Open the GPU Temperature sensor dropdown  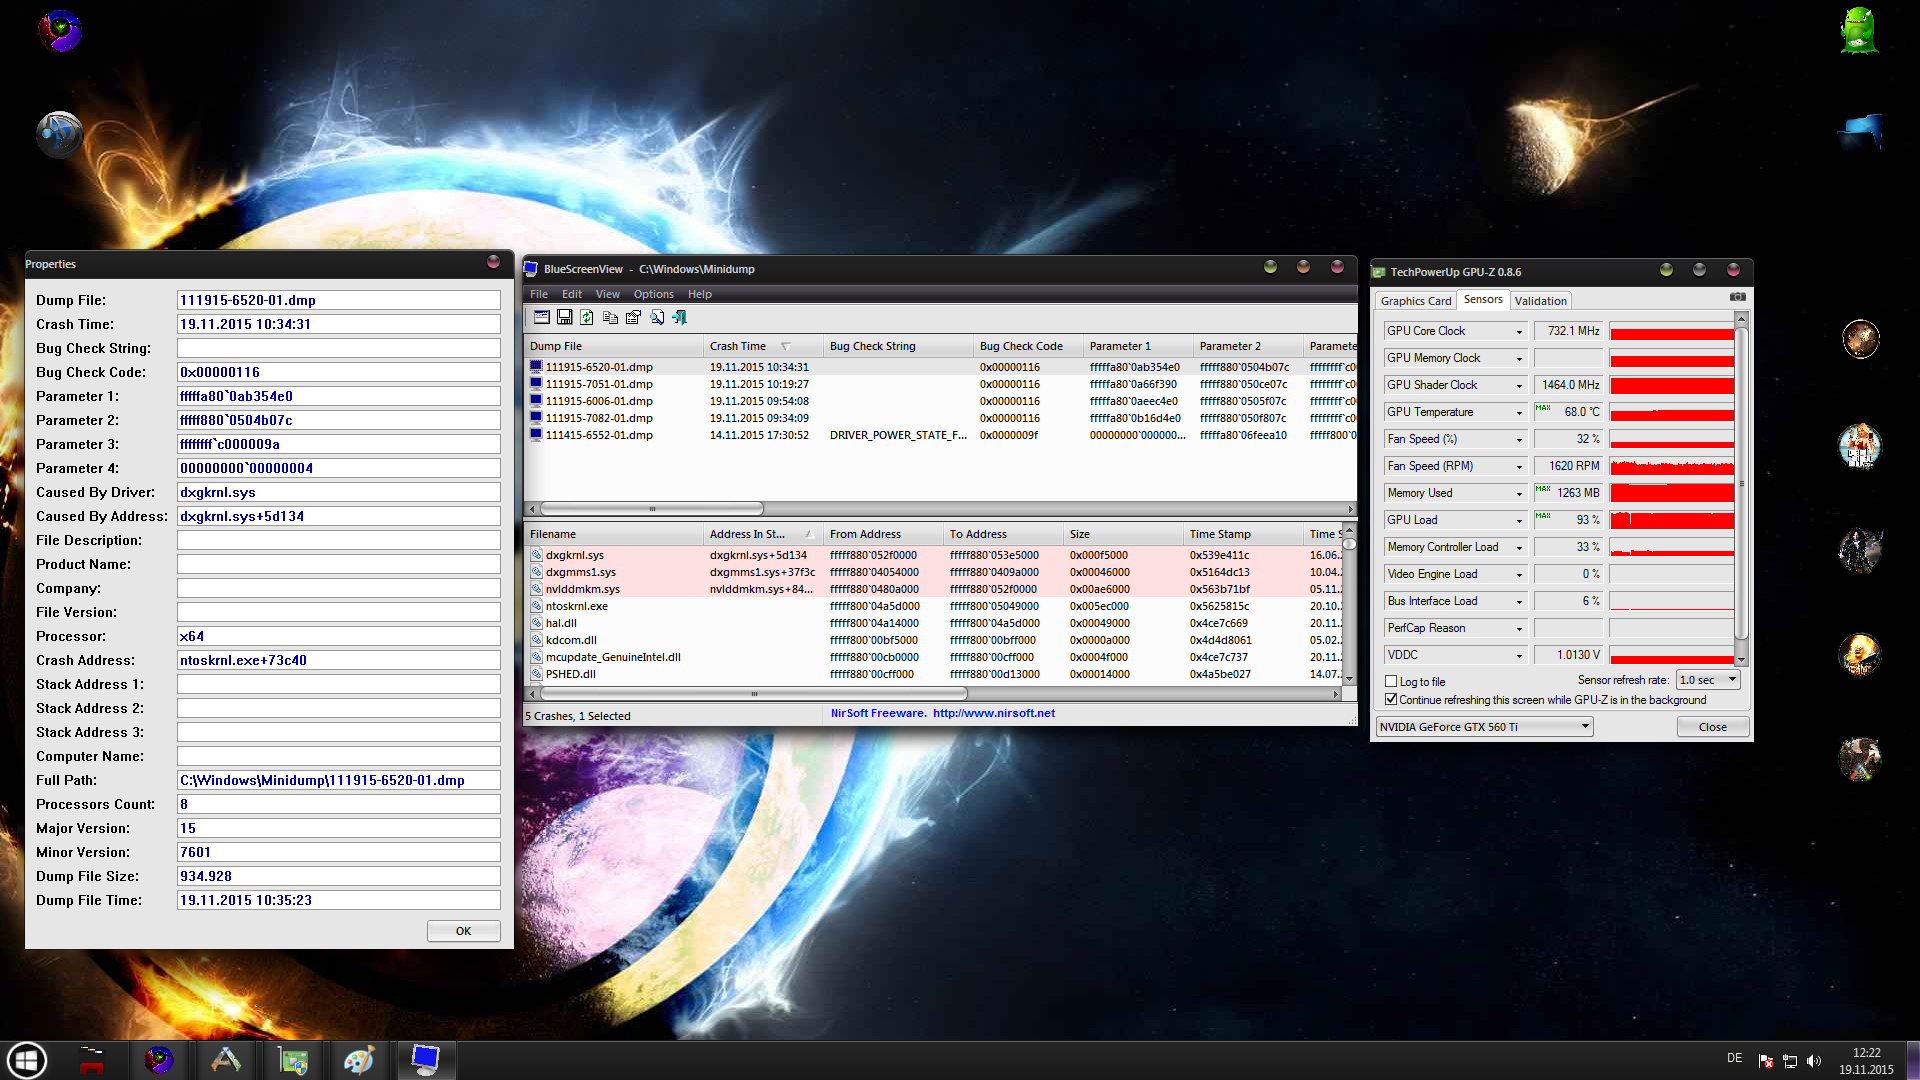point(1519,412)
